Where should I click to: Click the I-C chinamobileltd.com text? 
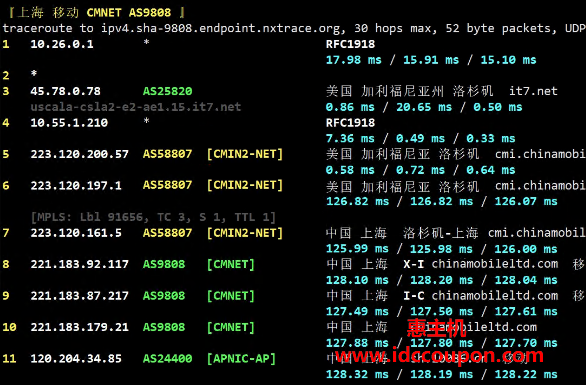481,296
